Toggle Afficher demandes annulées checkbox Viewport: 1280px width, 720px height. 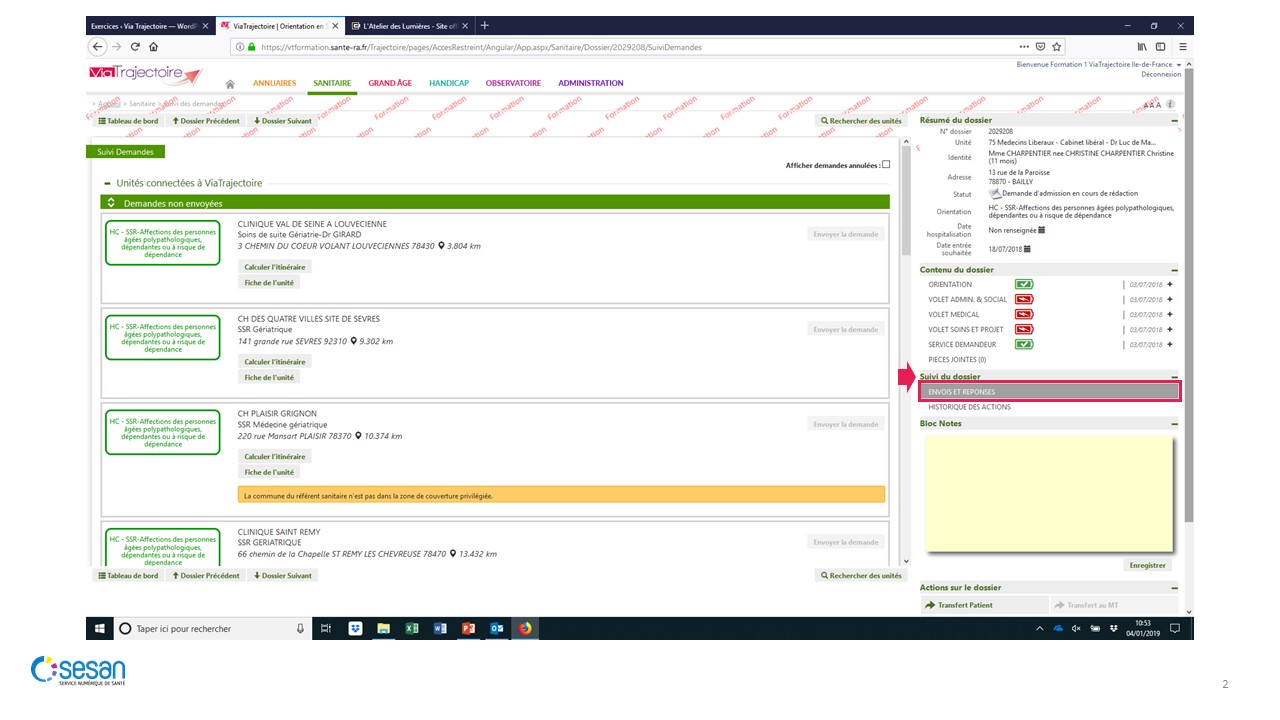click(x=886, y=165)
